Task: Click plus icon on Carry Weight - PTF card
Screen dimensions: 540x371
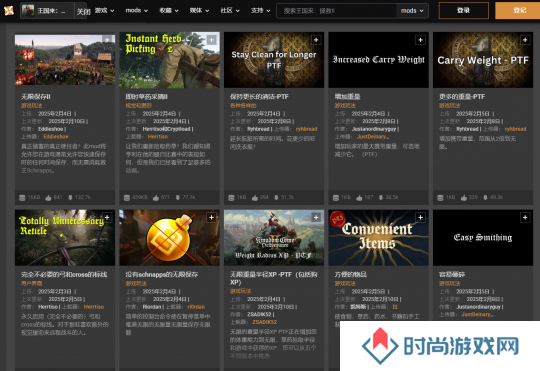Action: point(525,40)
